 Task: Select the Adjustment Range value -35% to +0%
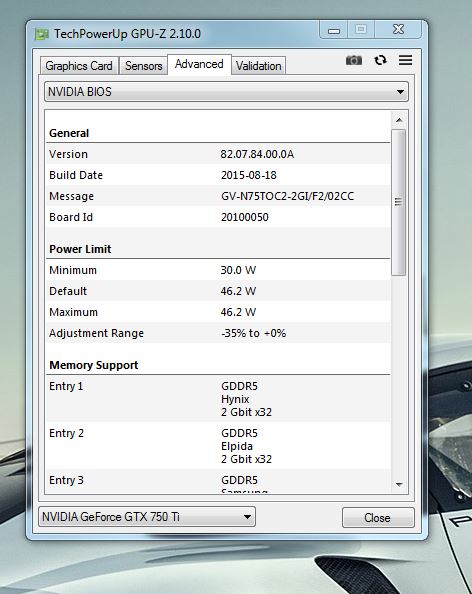pos(253,333)
